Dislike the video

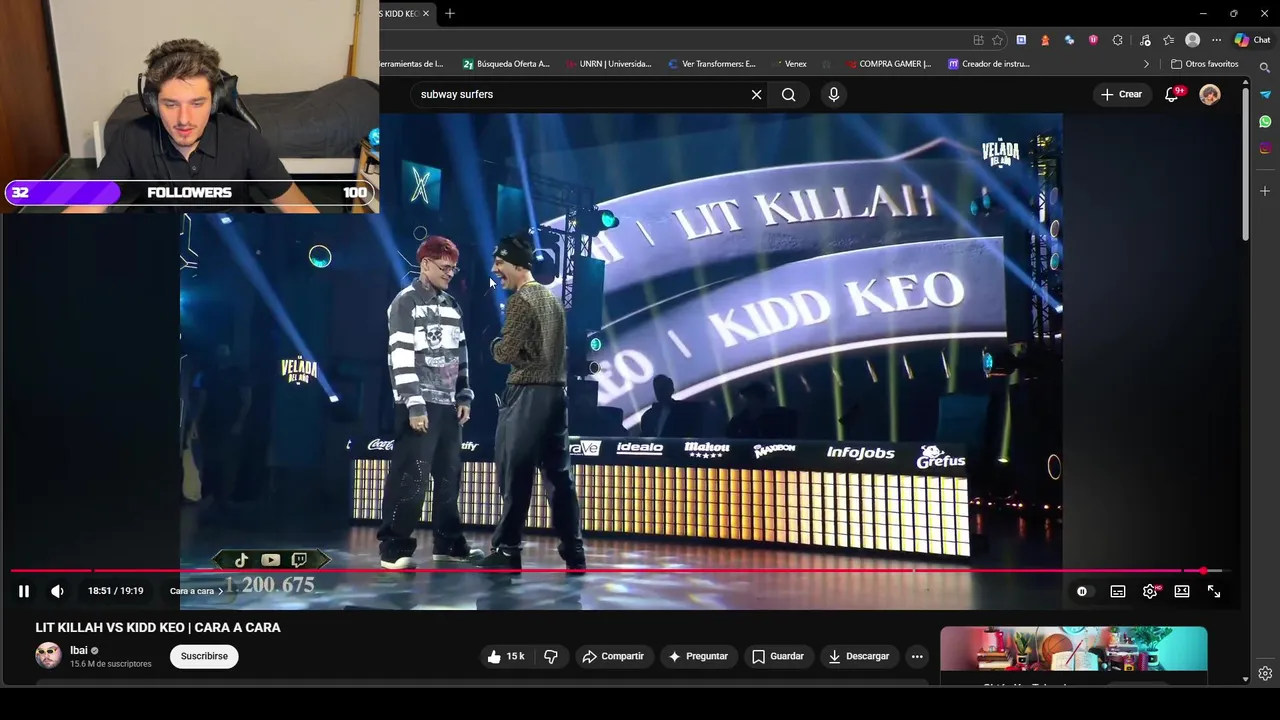coord(550,656)
